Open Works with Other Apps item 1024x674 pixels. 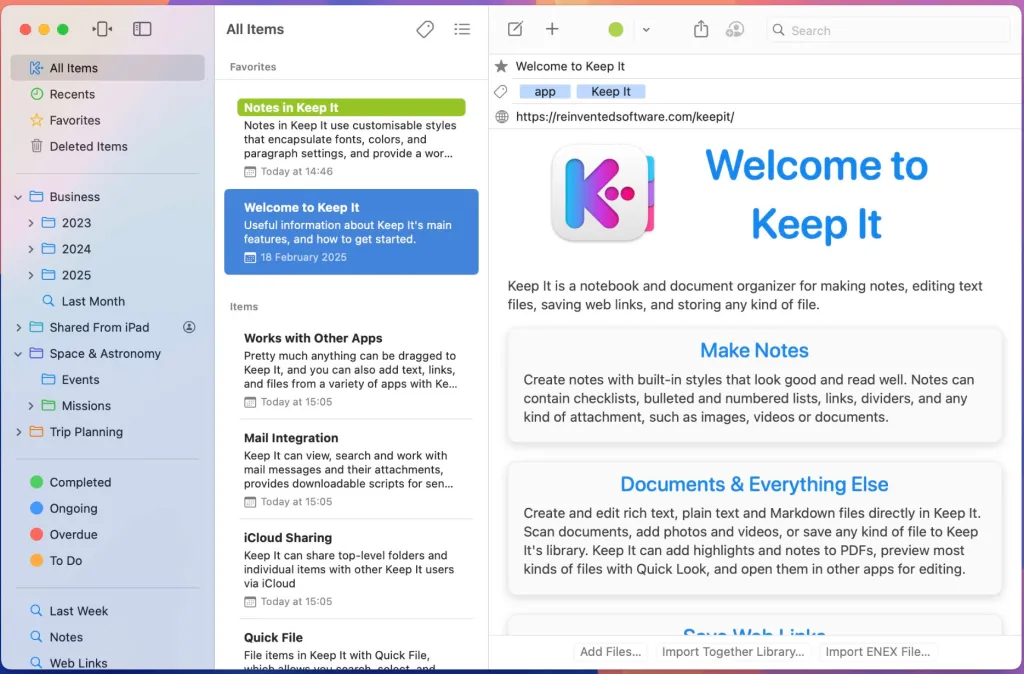point(351,369)
